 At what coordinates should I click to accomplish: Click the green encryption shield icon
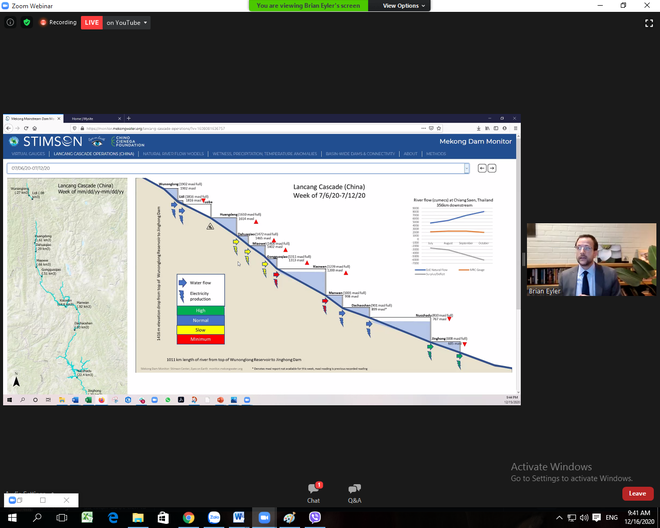tap(27, 22)
